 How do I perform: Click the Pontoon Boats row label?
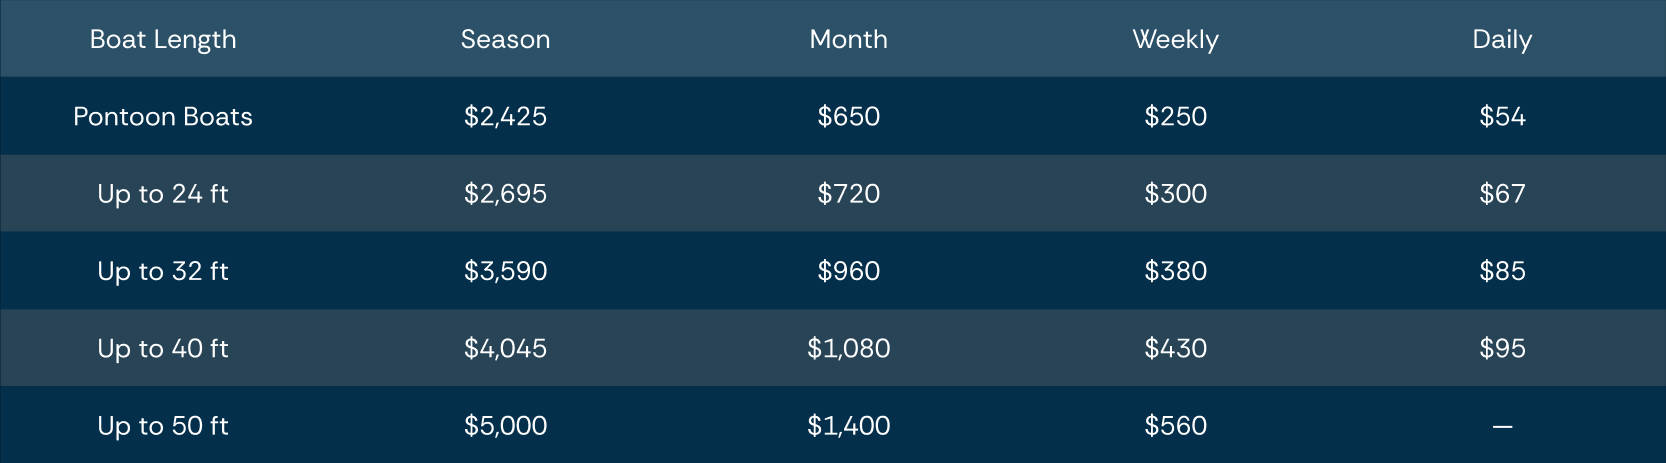[163, 116]
